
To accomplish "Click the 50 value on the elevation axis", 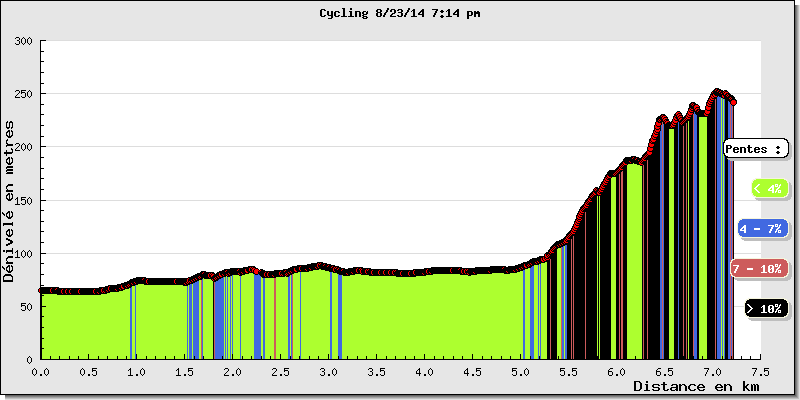I will (x=28, y=306).
